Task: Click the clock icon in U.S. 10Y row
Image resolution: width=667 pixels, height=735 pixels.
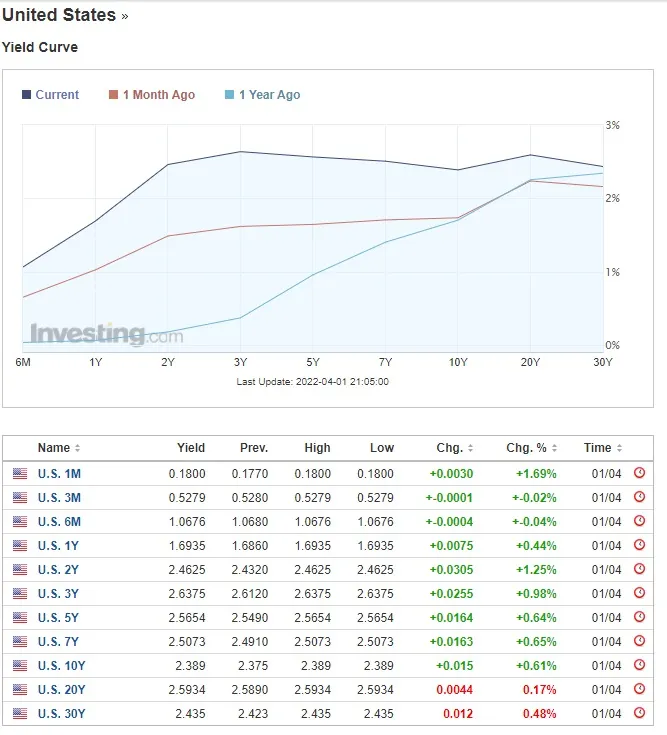Action: tap(640, 665)
